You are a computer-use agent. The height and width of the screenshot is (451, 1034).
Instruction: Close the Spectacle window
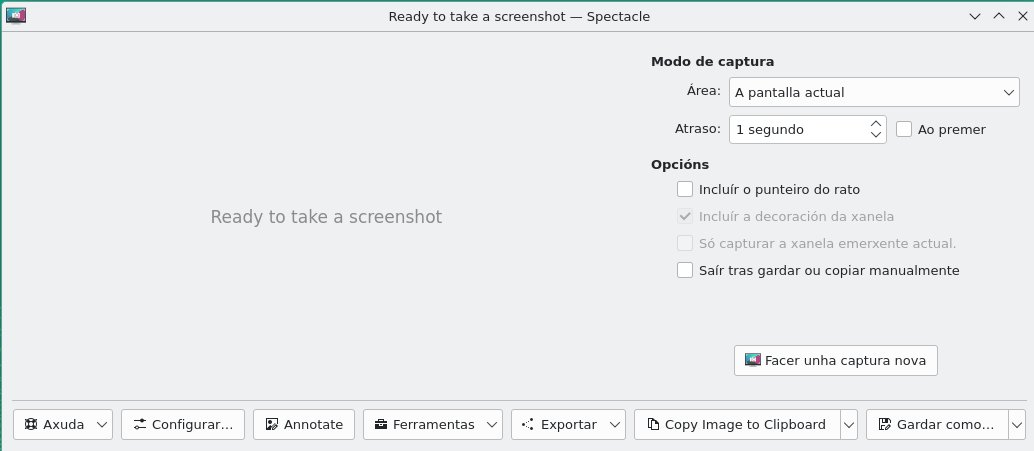click(x=1023, y=16)
